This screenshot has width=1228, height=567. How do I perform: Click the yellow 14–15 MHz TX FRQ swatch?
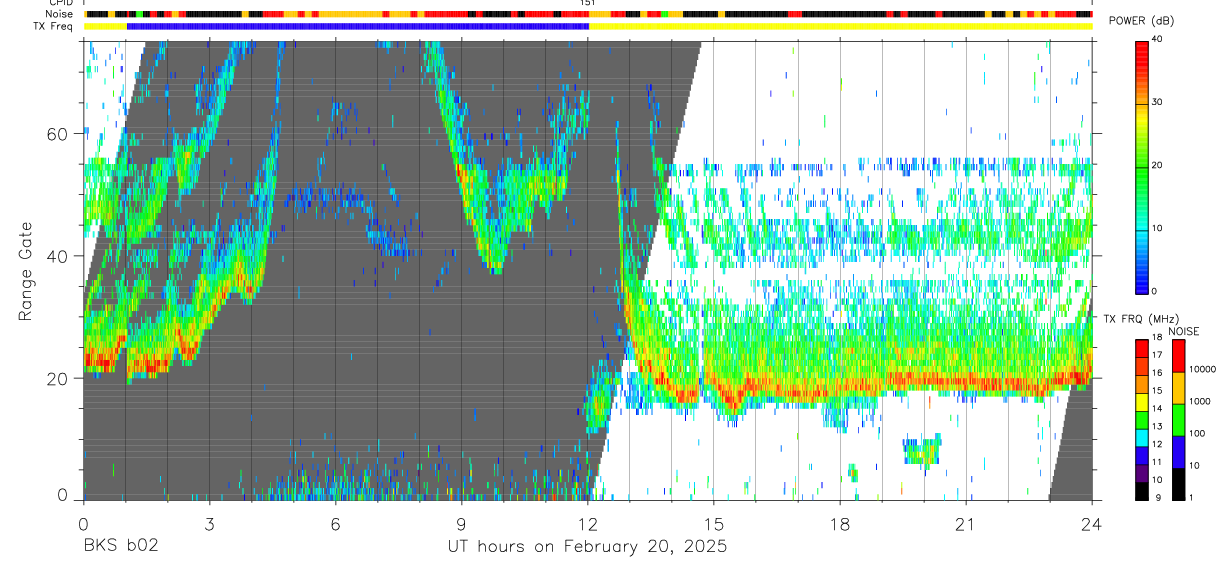click(x=1143, y=401)
